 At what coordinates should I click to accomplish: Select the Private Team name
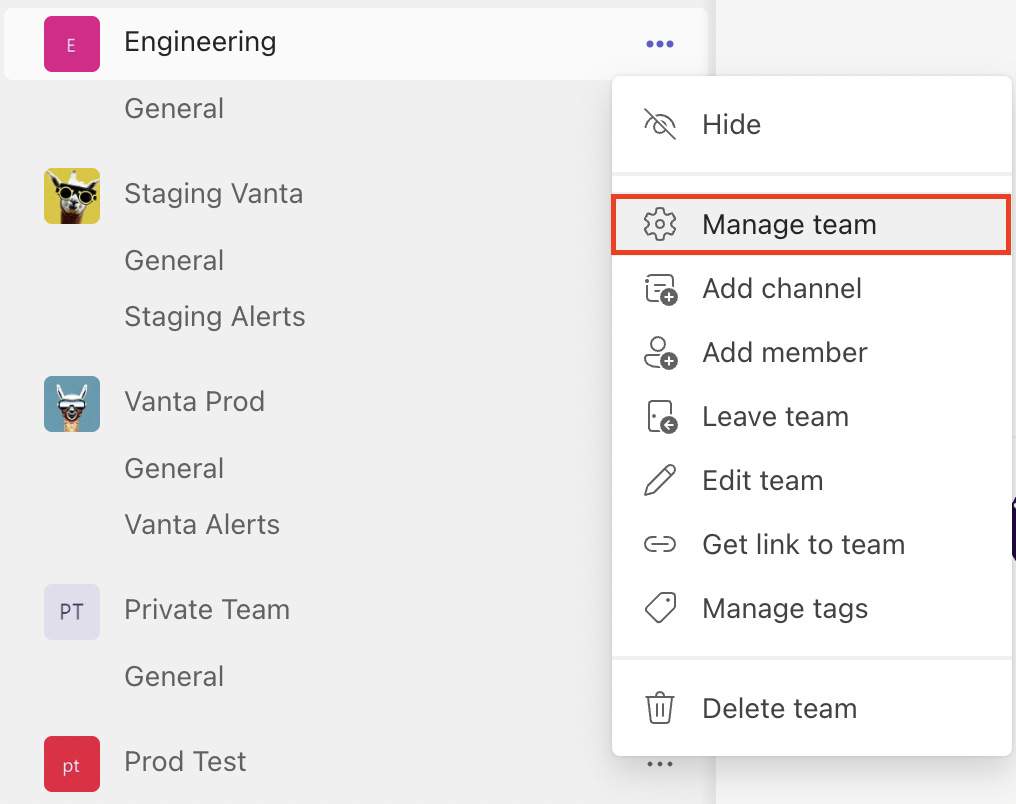207,610
